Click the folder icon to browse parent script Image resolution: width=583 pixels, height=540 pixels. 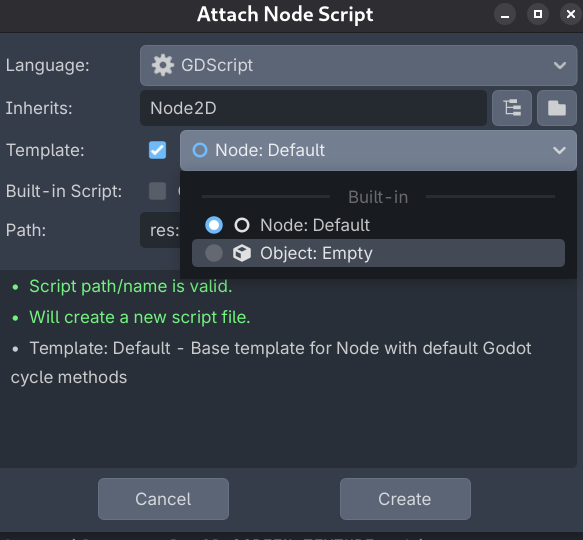click(557, 108)
